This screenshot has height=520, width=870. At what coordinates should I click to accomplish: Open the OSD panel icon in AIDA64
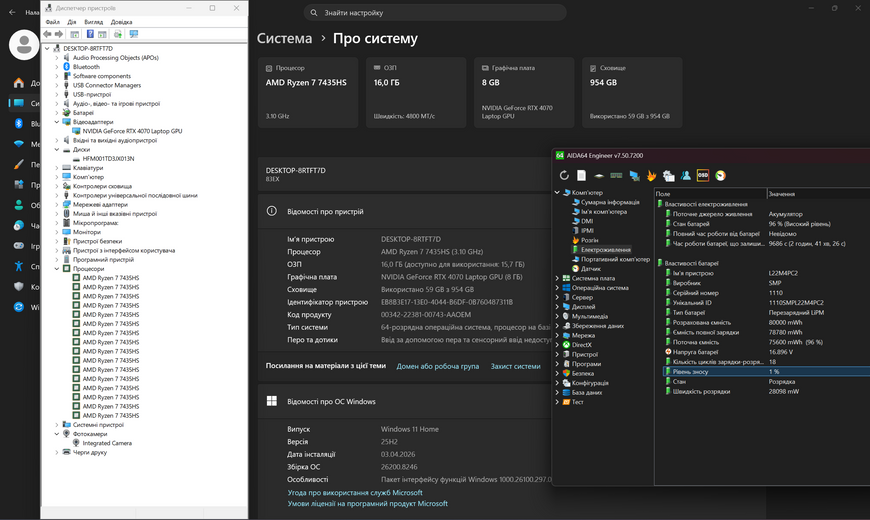click(x=702, y=175)
